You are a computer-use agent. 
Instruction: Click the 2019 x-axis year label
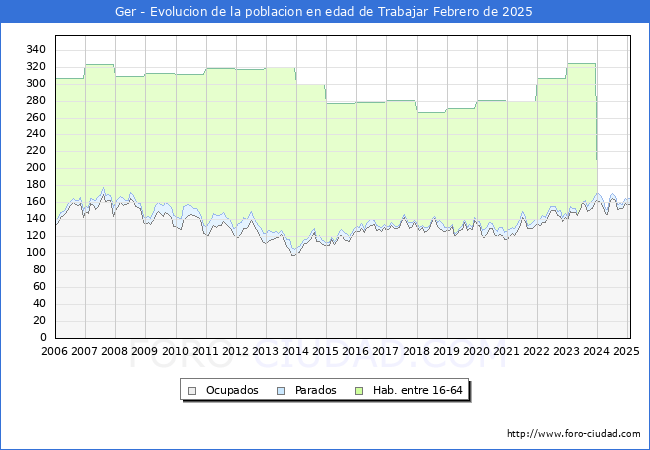(x=446, y=351)
